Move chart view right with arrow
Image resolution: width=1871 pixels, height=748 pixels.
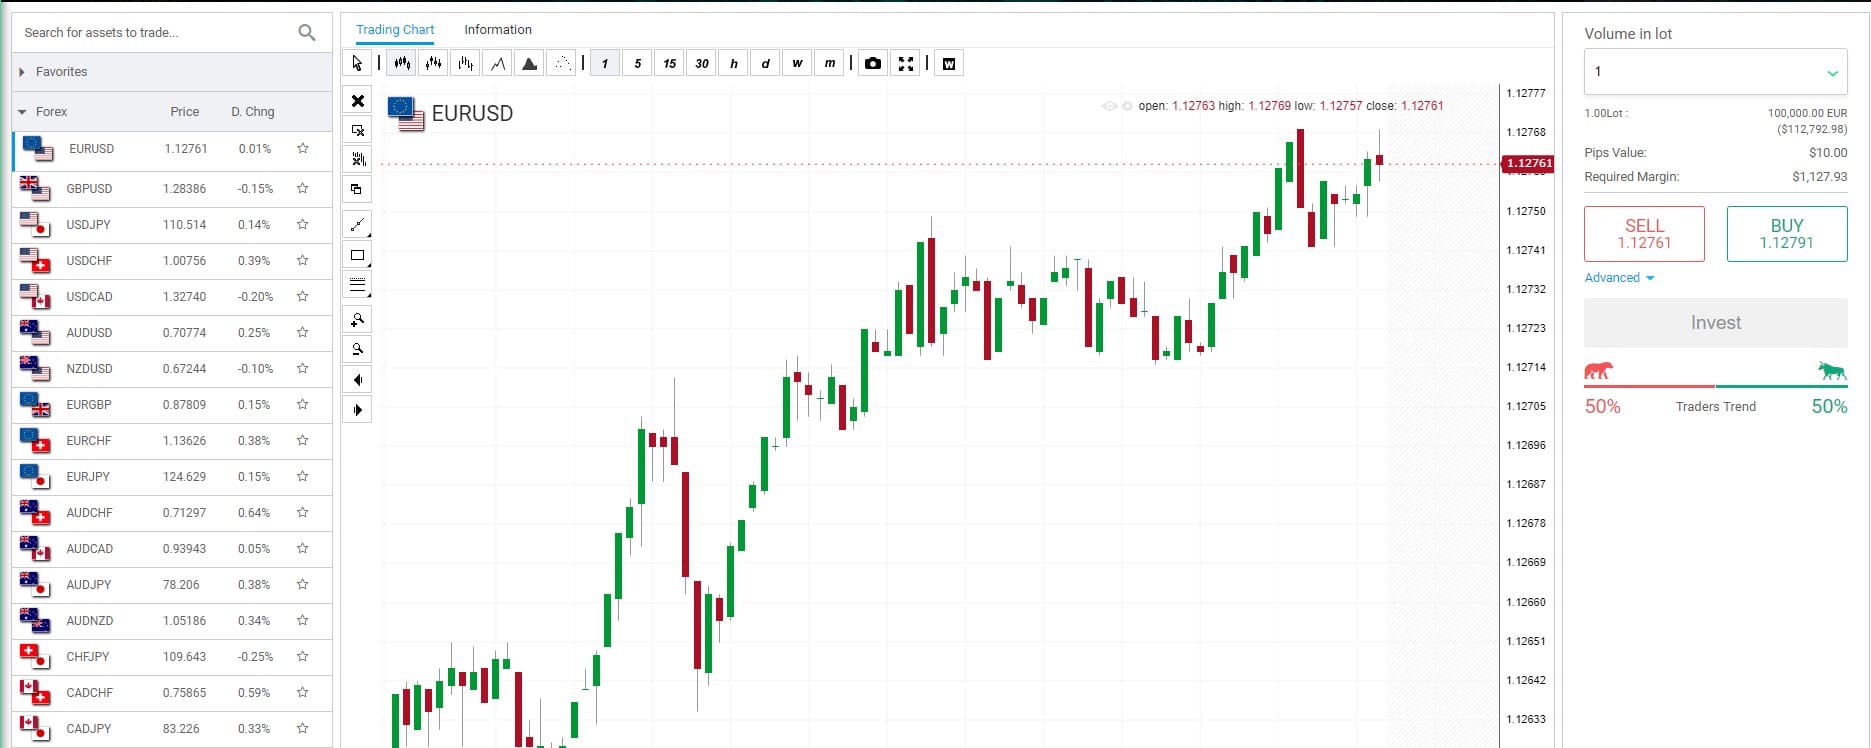point(357,409)
